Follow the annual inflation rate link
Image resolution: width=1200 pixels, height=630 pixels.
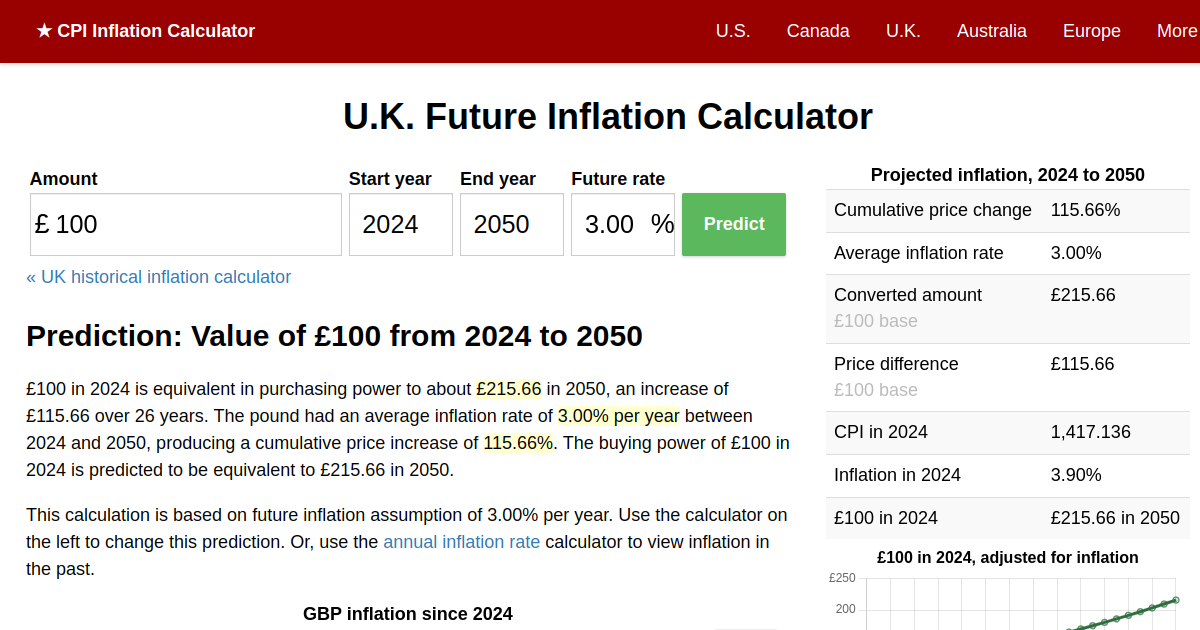click(461, 542)
